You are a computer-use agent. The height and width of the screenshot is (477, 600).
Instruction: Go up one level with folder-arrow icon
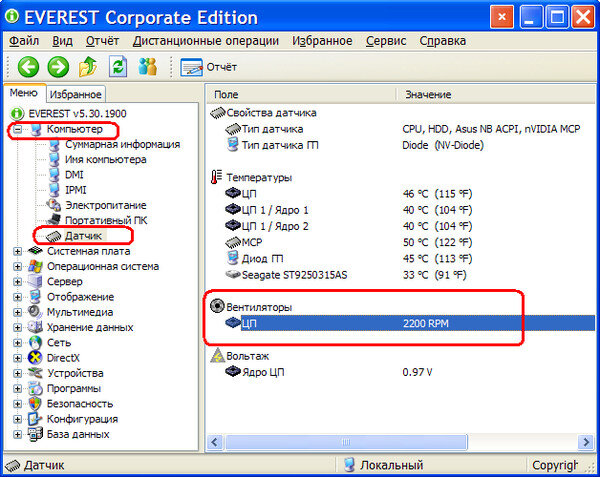coord(88,67)
